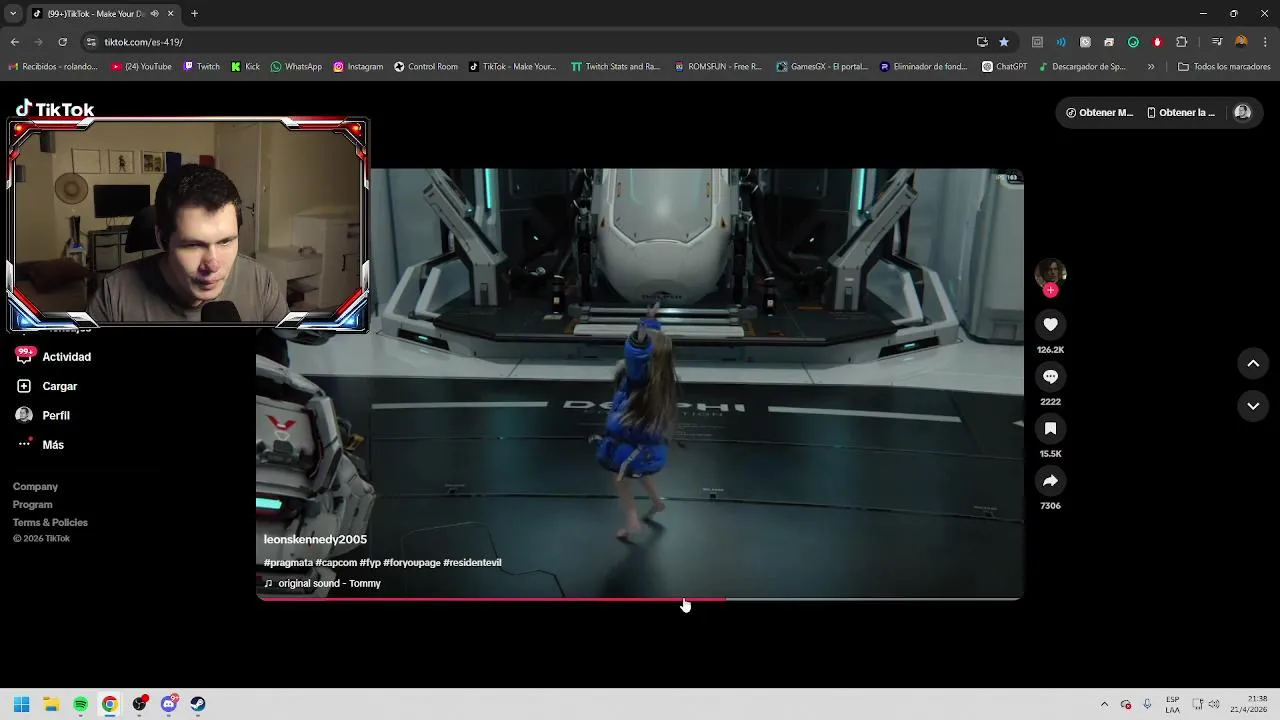This screenshot has width=1280, height=720.
Task: Go to next video with down chevron
Action: pos(1253,405)
